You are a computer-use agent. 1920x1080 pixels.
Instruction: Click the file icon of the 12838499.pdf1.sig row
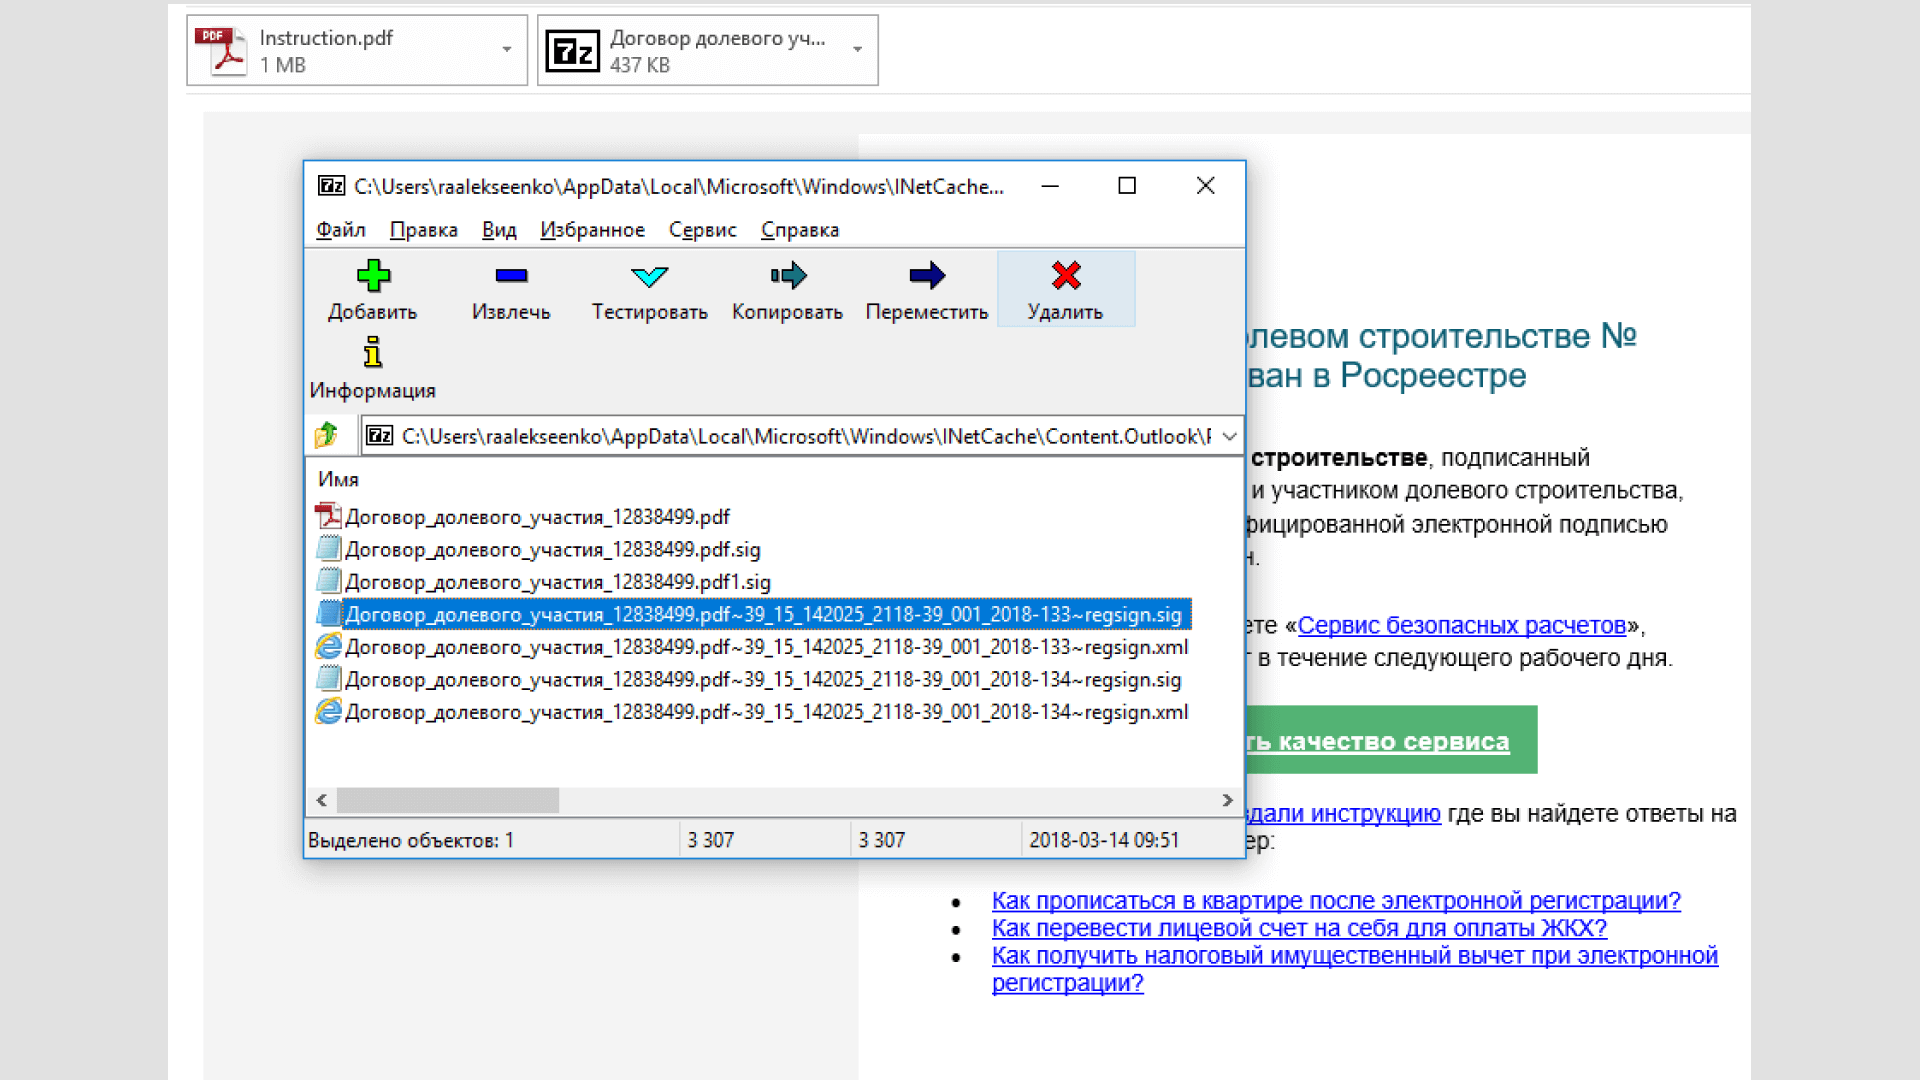click(328, 581)
